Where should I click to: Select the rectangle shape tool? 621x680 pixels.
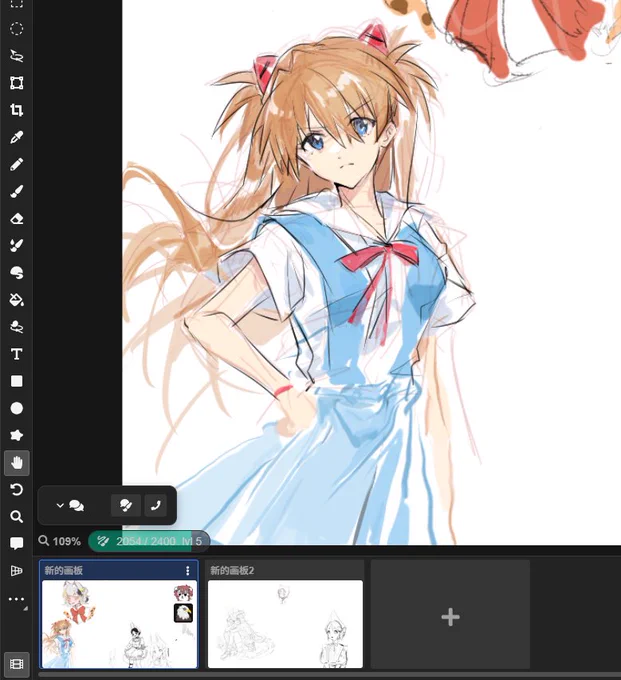tap(16, 381)
